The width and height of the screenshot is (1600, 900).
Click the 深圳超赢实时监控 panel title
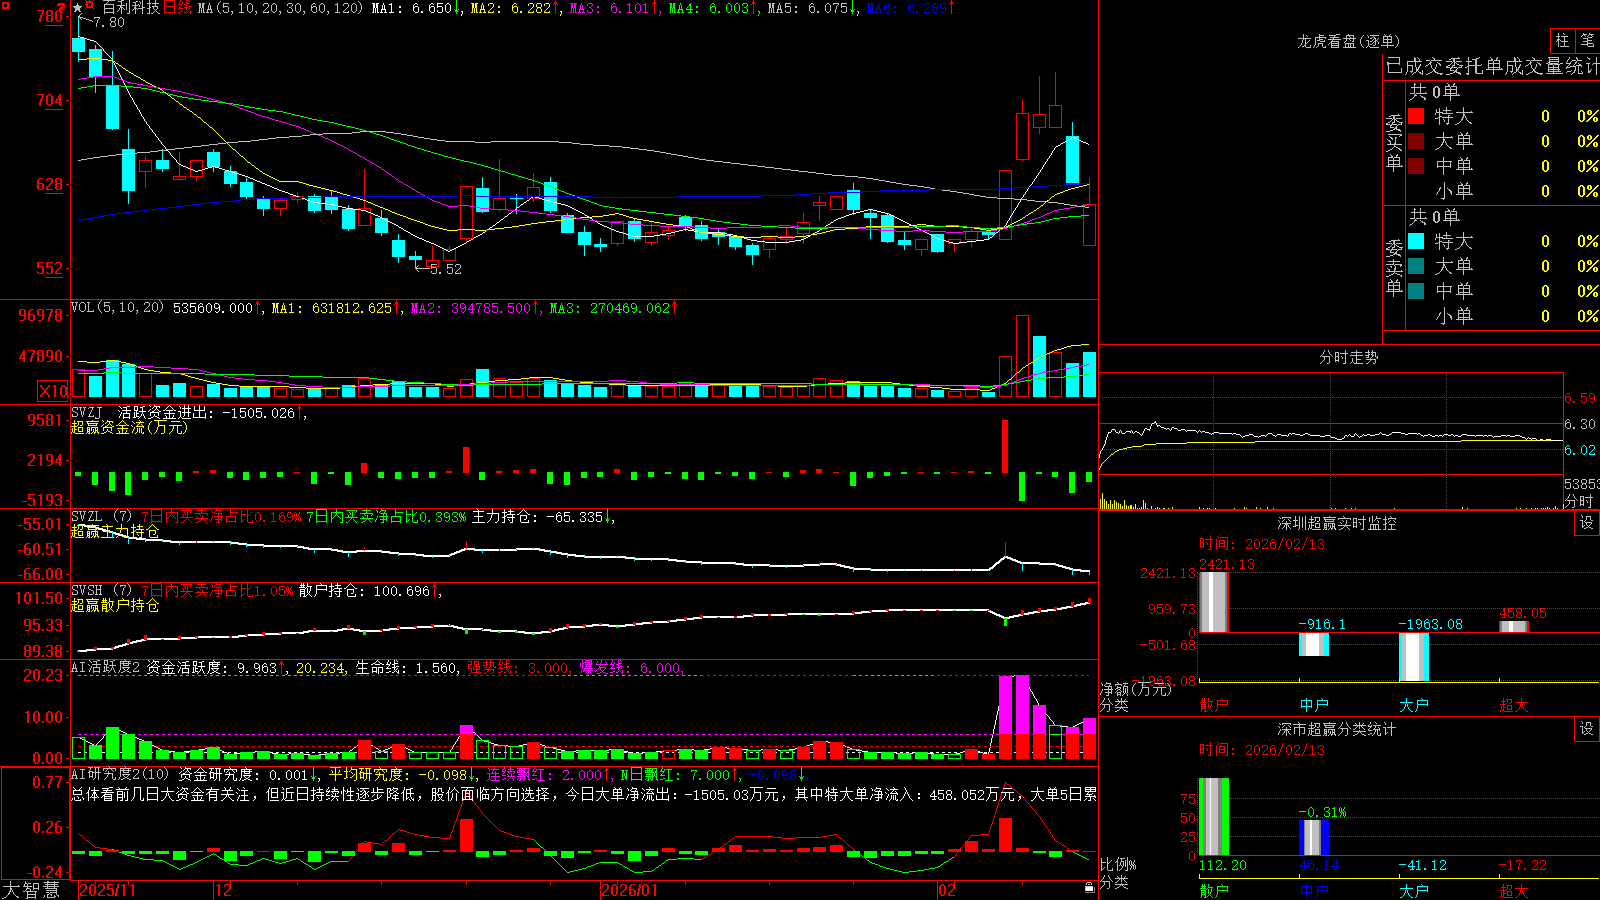[1337, 523]
